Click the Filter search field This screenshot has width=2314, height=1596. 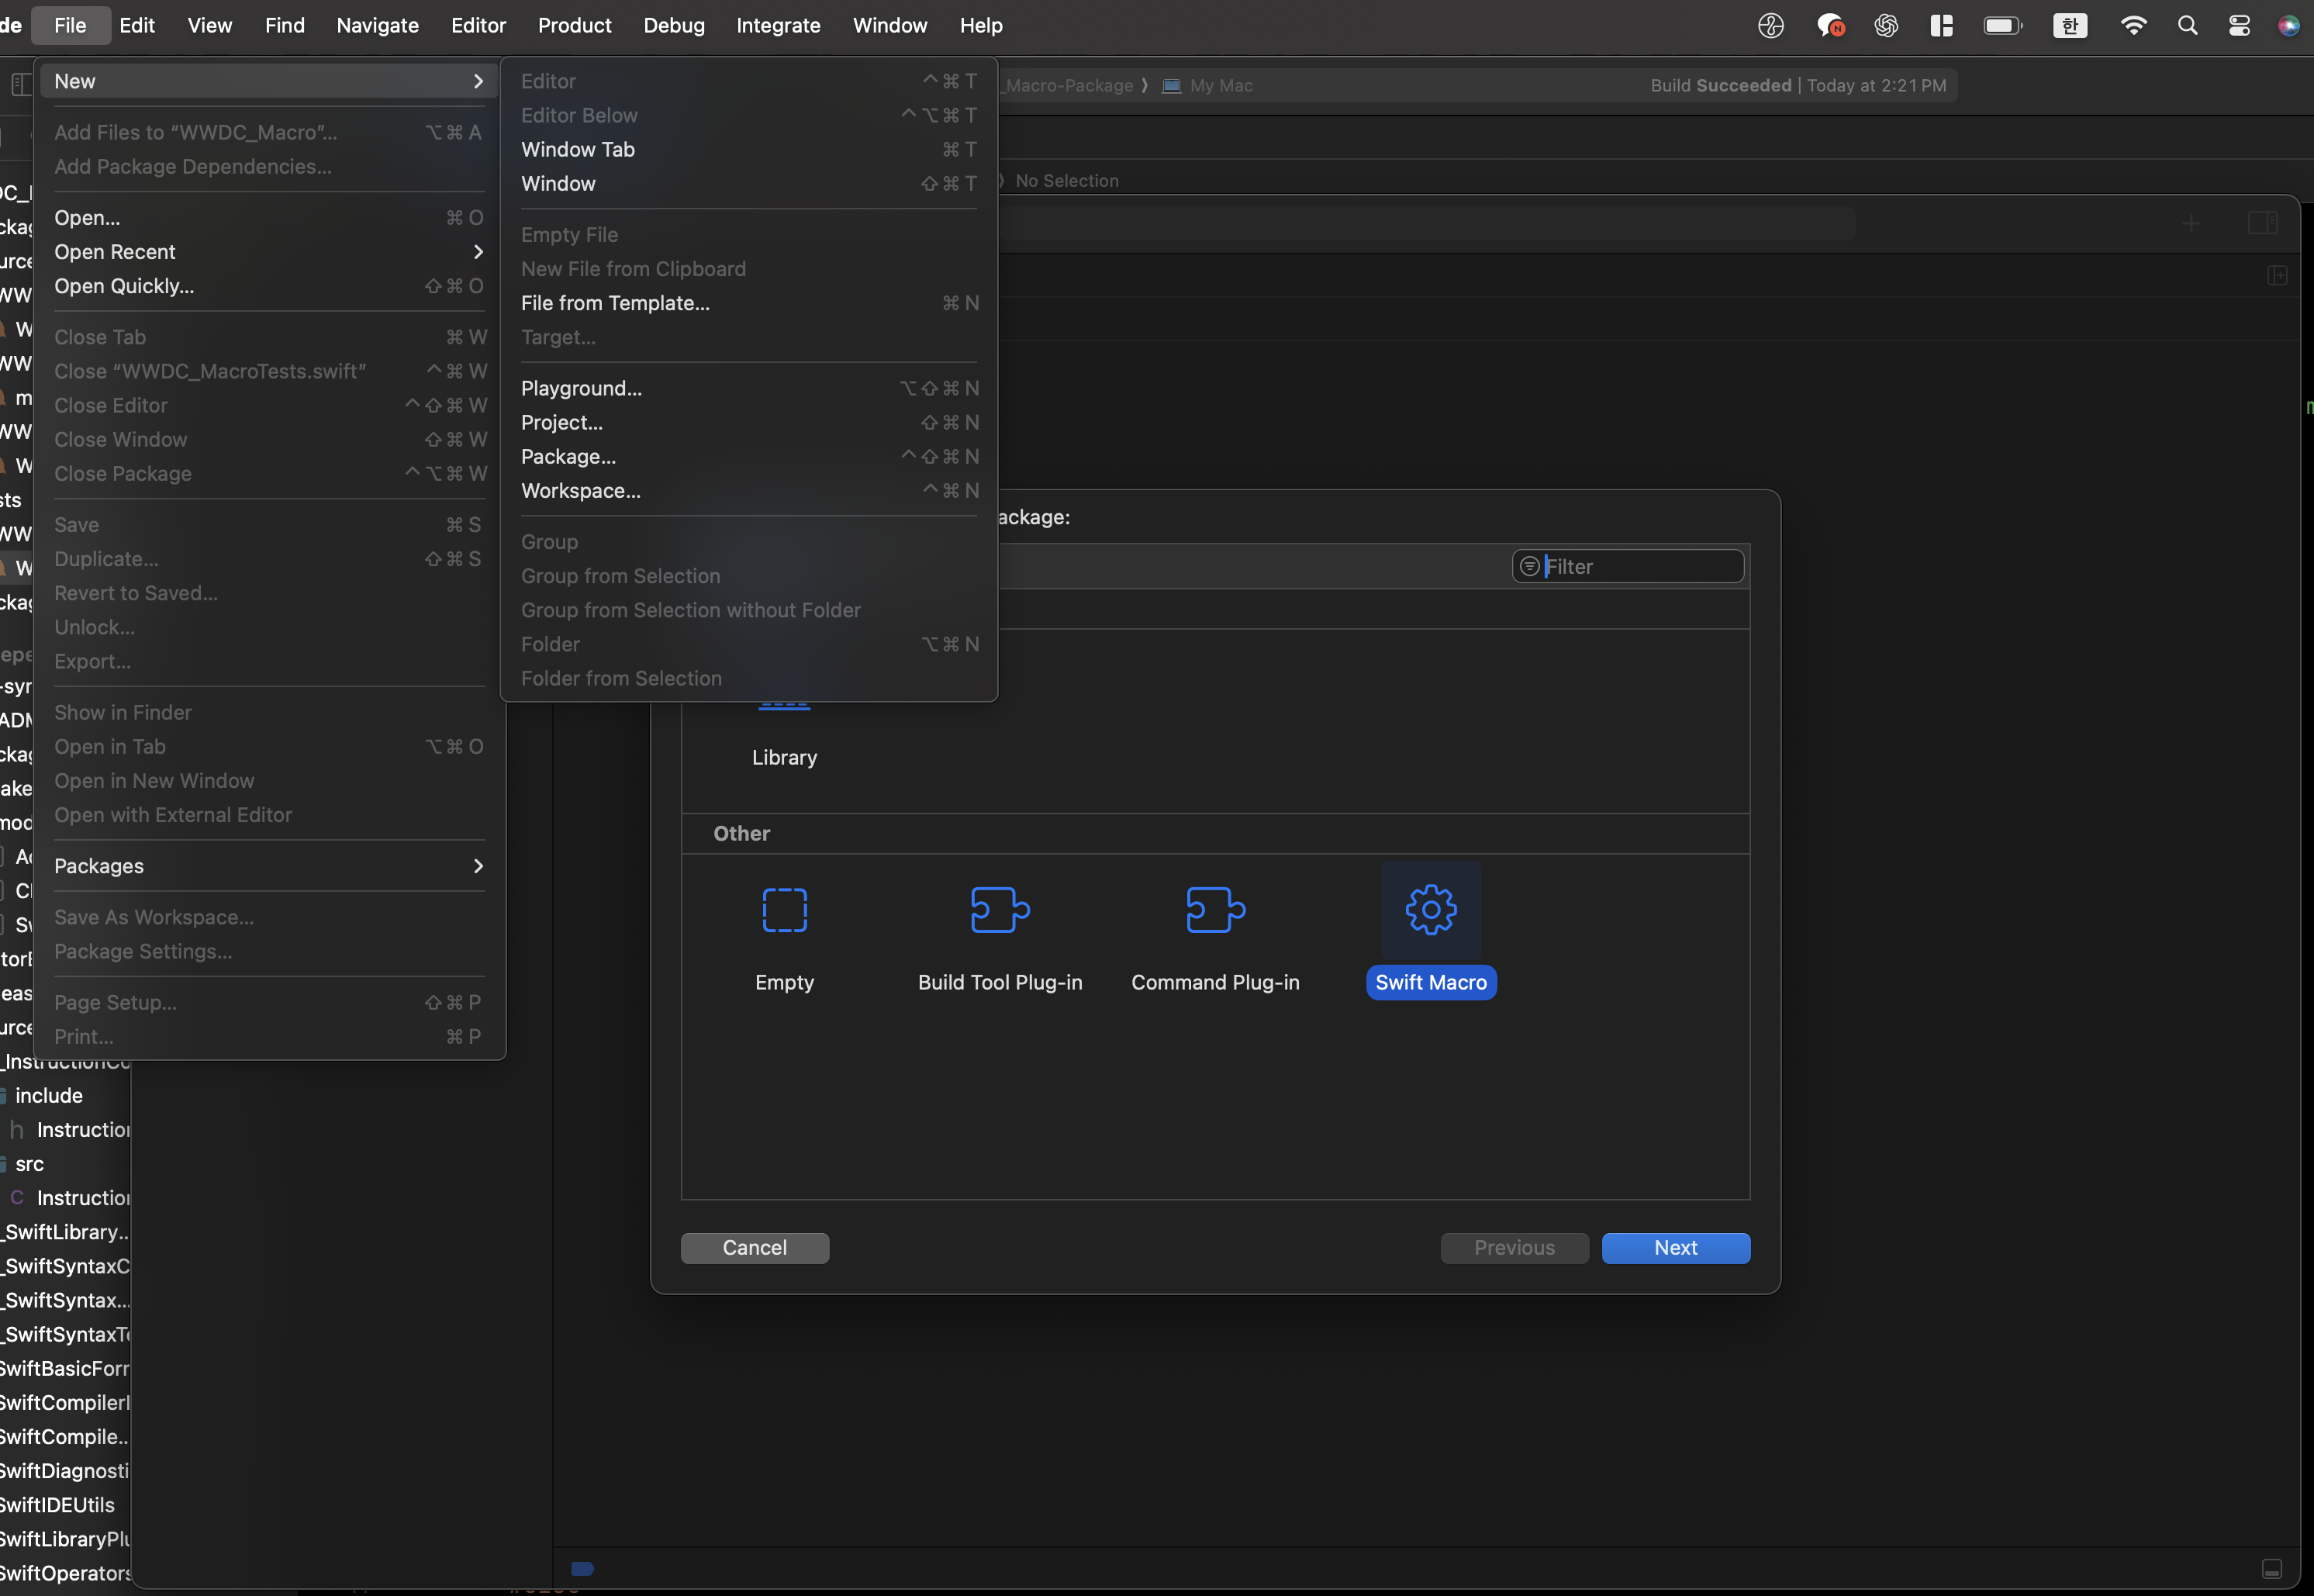[1640, 567]
